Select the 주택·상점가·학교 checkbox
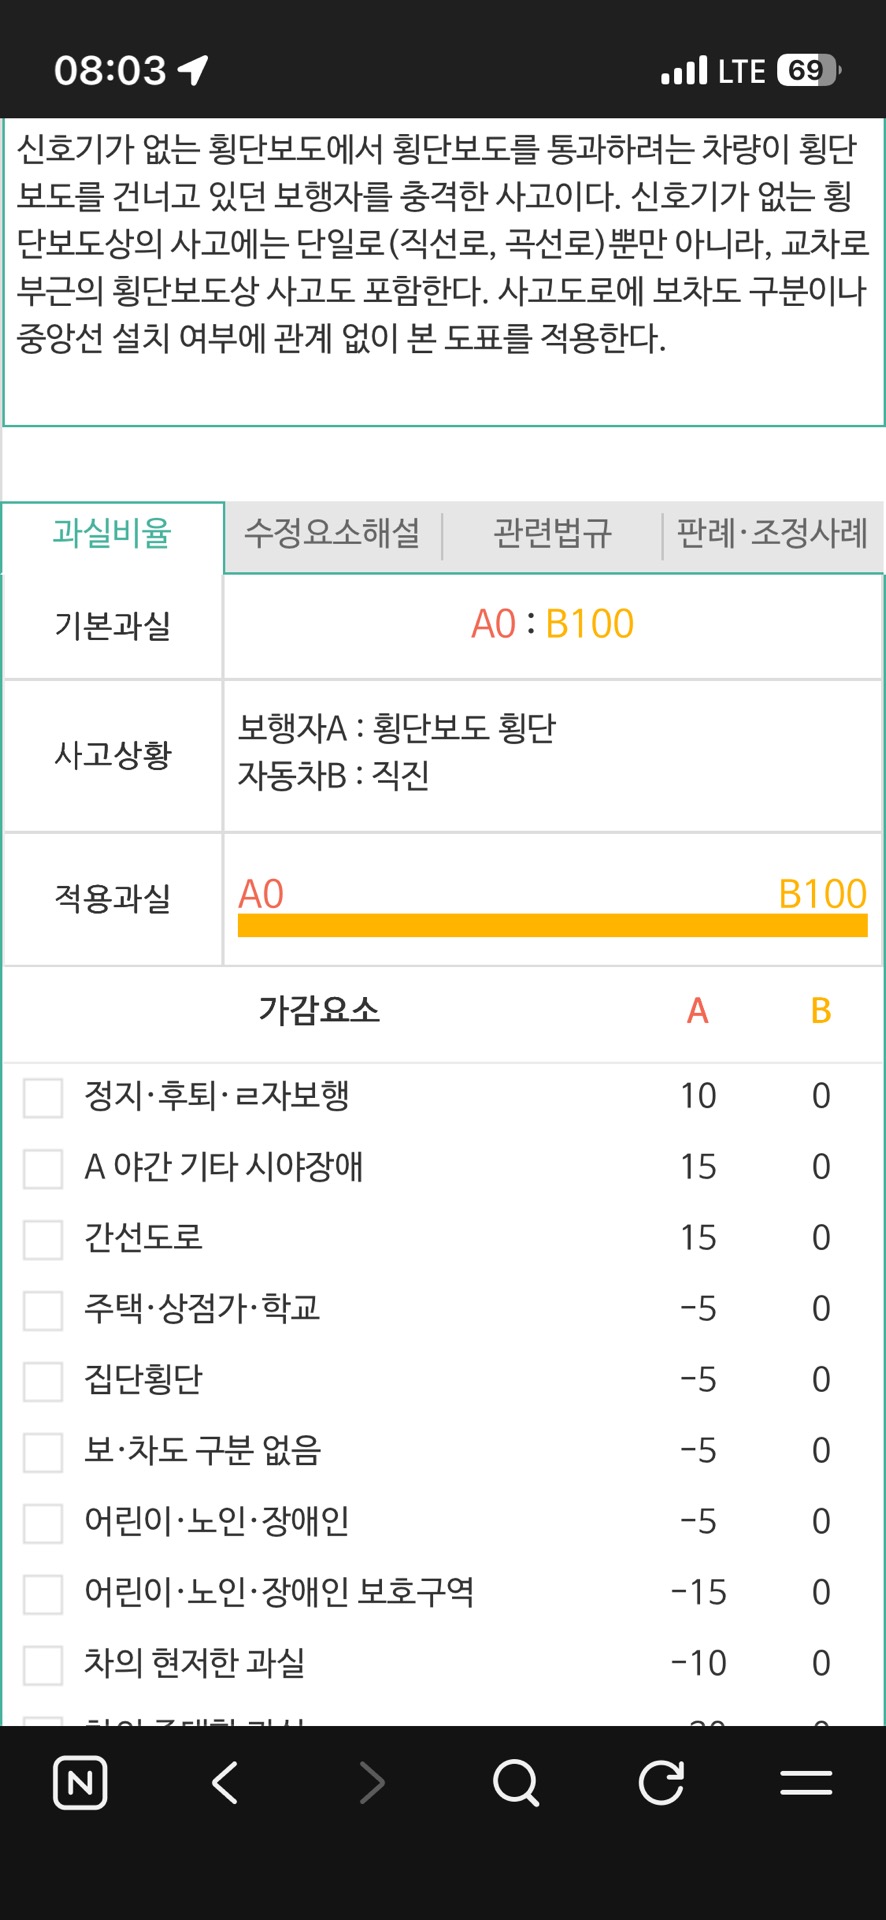Screen dimensions: 886x1920 pos(43,1310)
